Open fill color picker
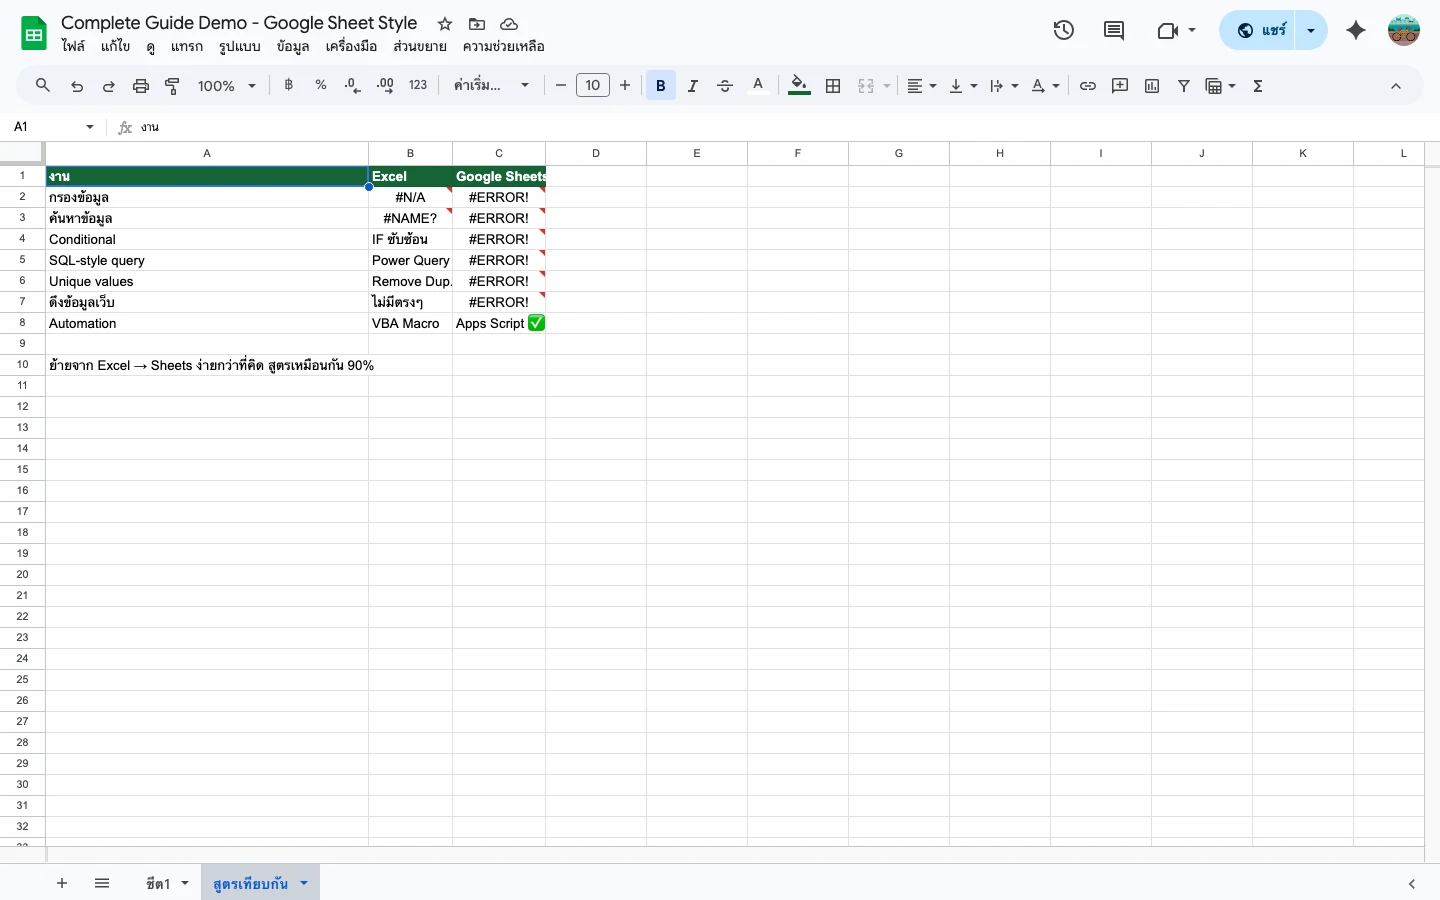This screenshot has height=900, width=1440. tap(798, 85)
